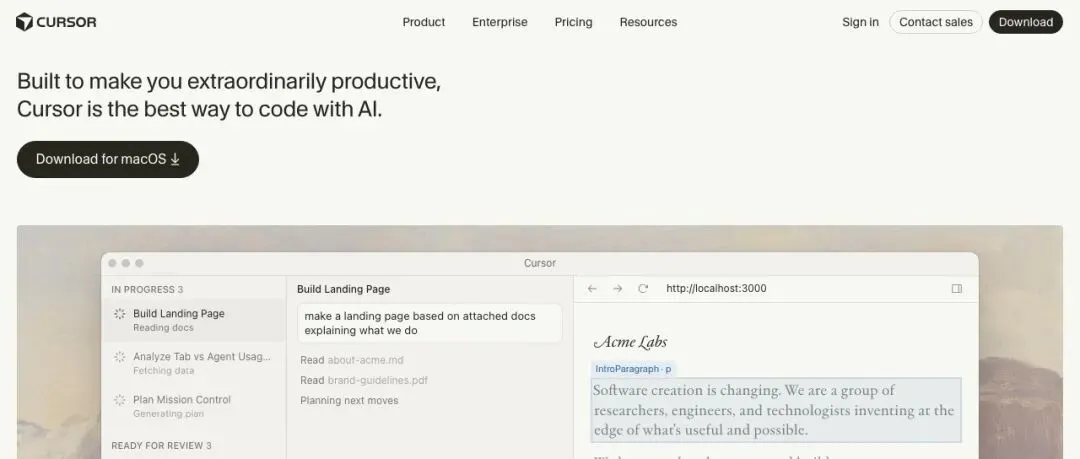This screenshot has height=459, width=1080.
Task: Click the Acme Labs heading in preview
Action: [x=630, y=342]
